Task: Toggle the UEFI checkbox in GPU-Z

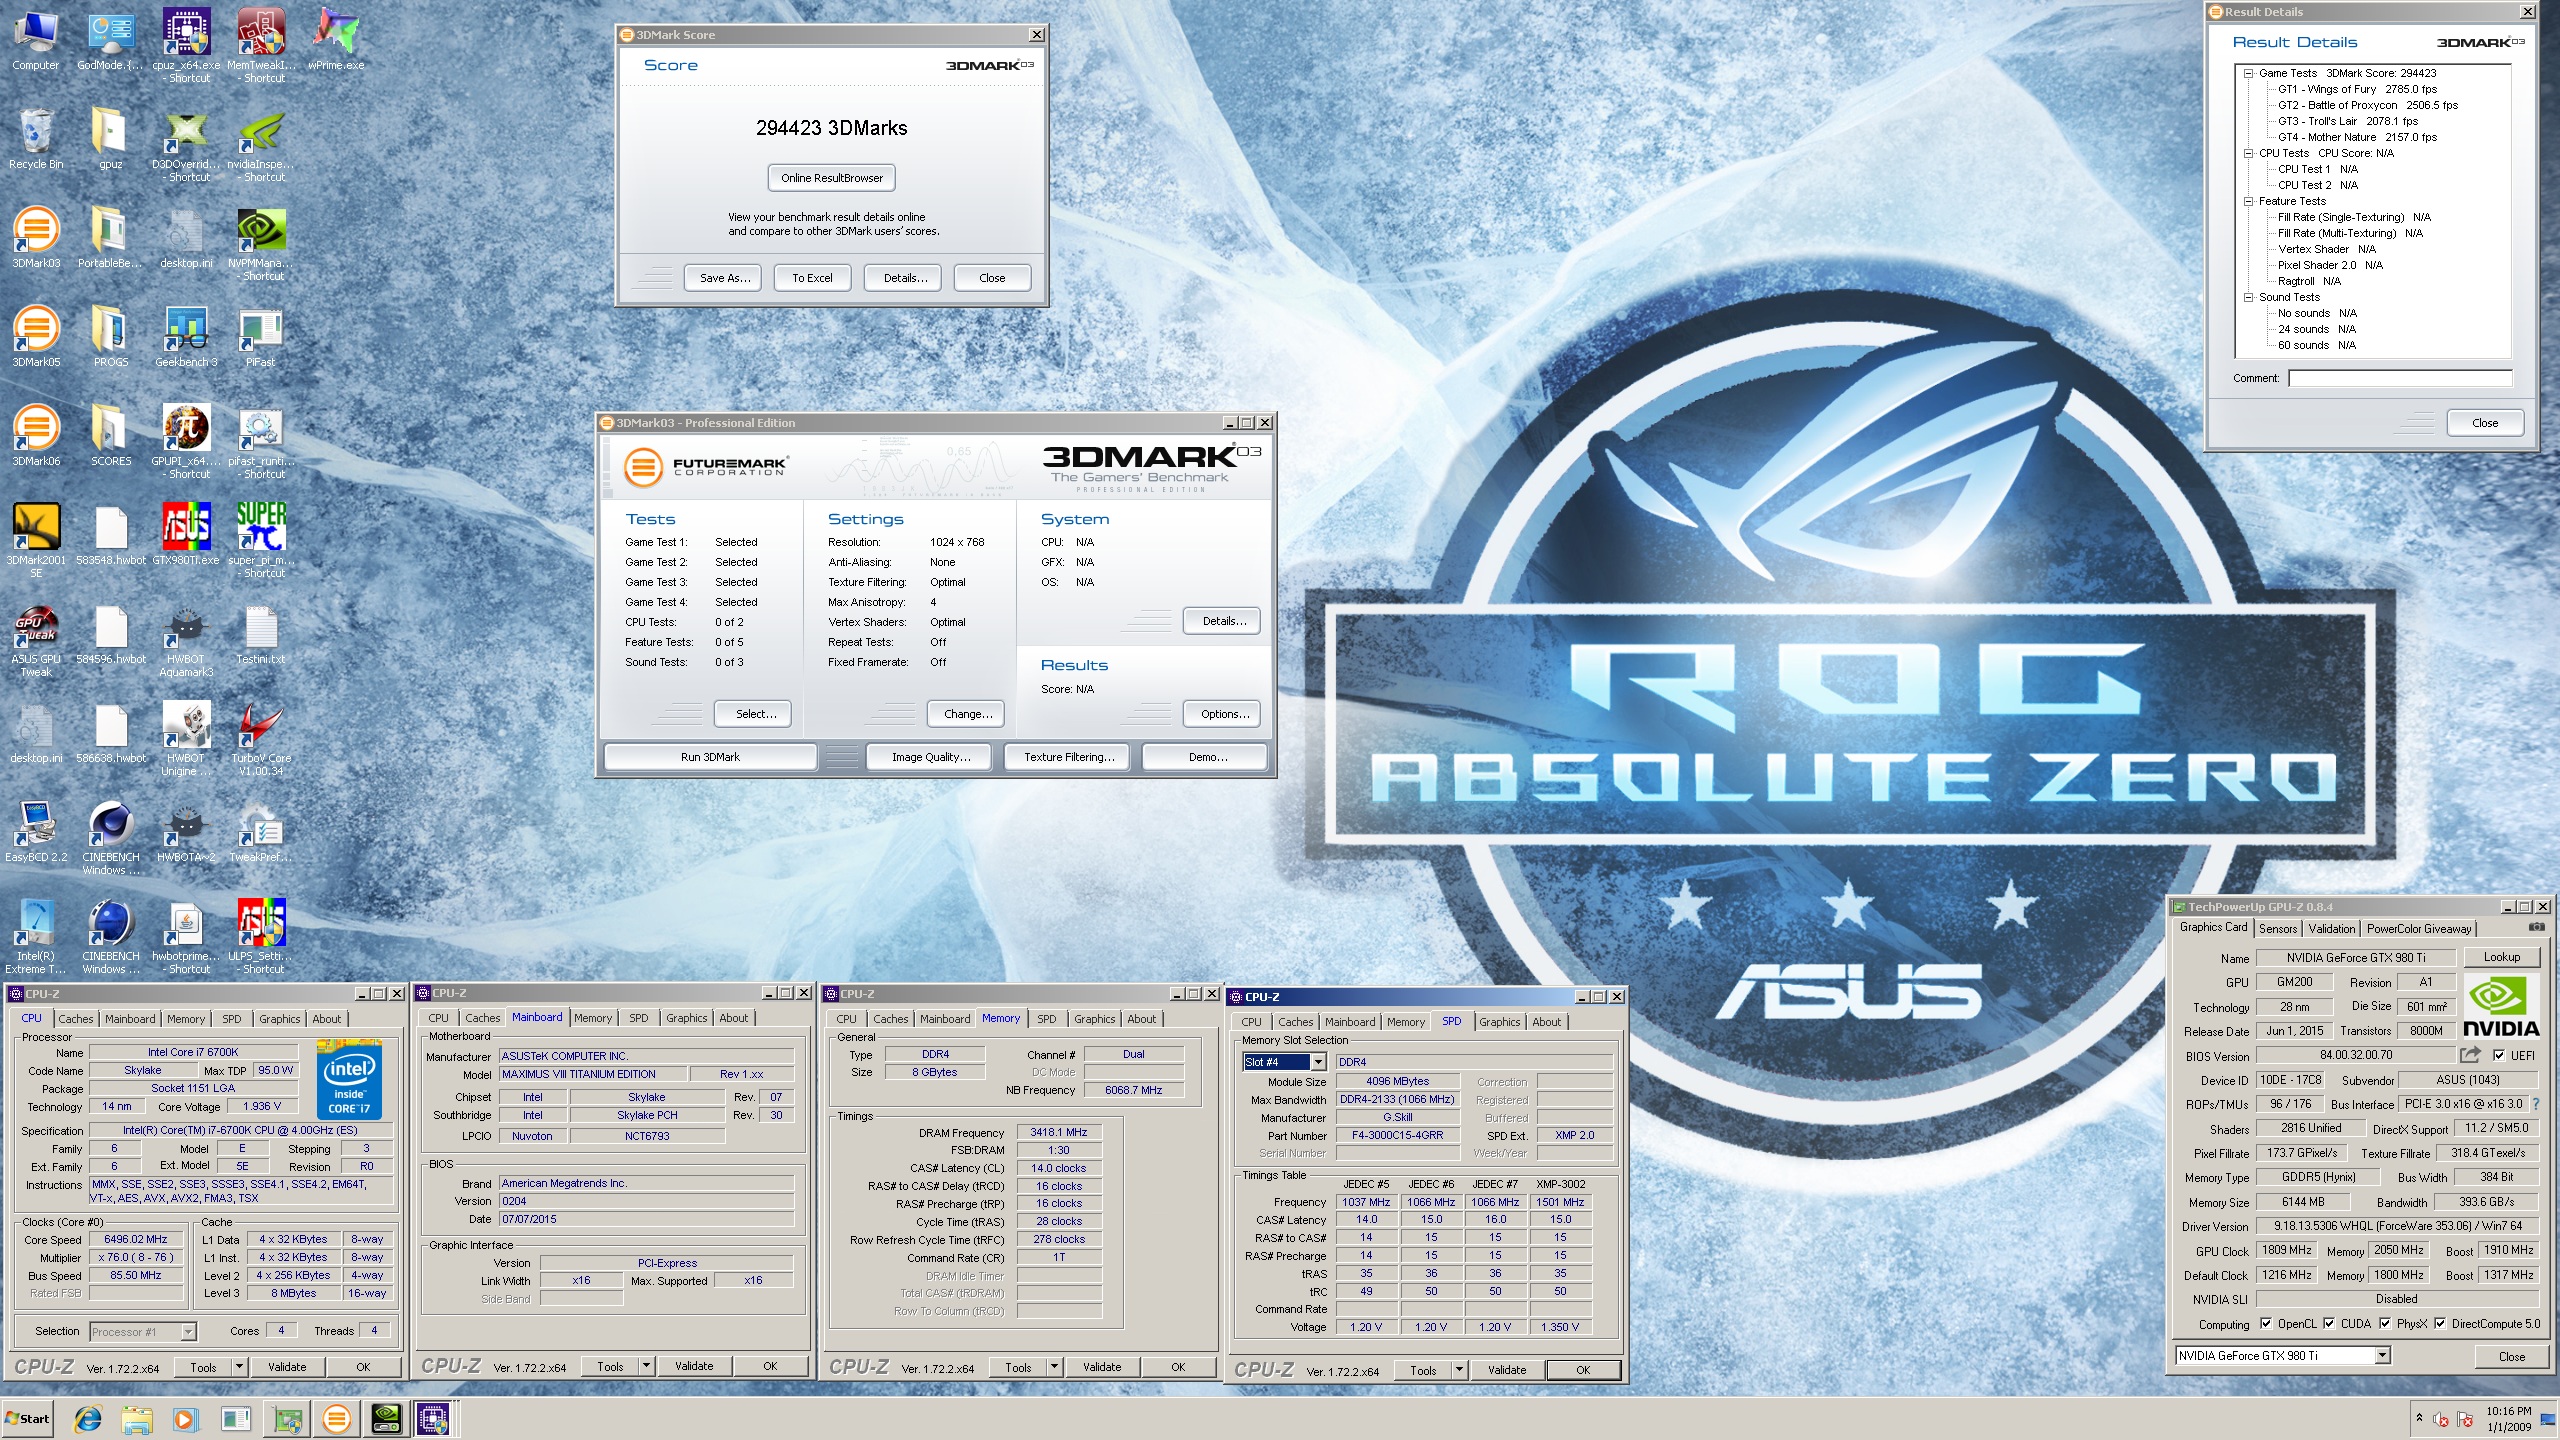Action: coord(2499,1055)
